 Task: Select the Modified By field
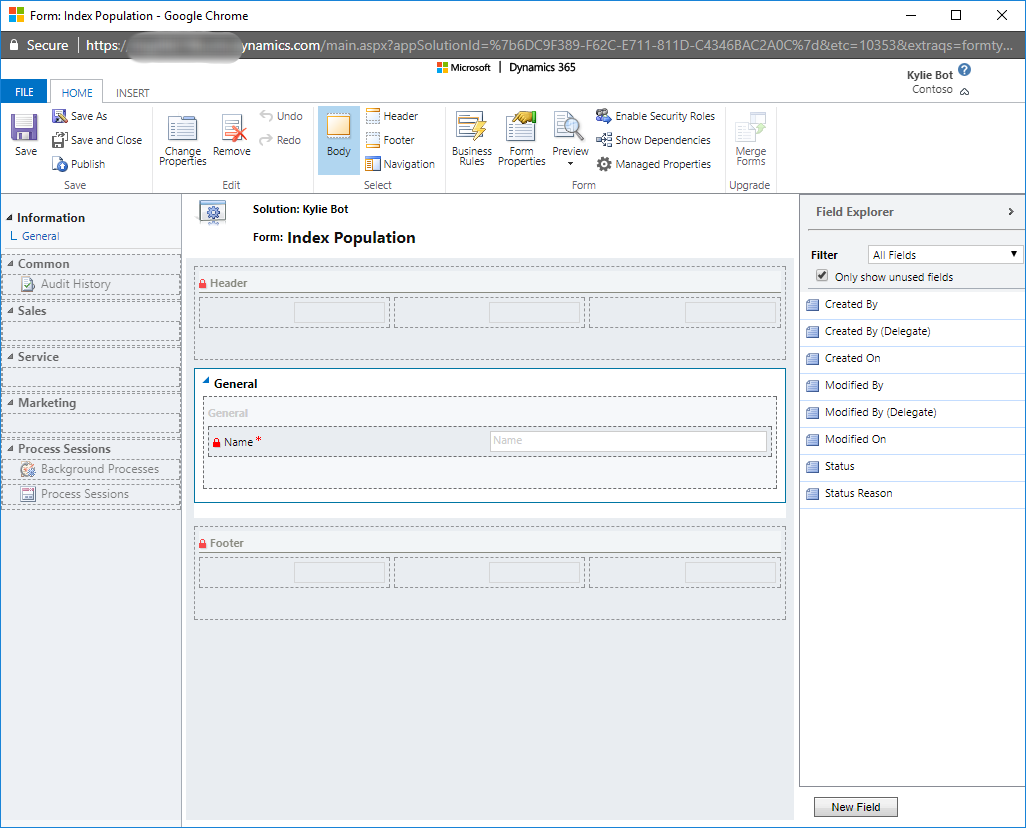tap(912, 386)
